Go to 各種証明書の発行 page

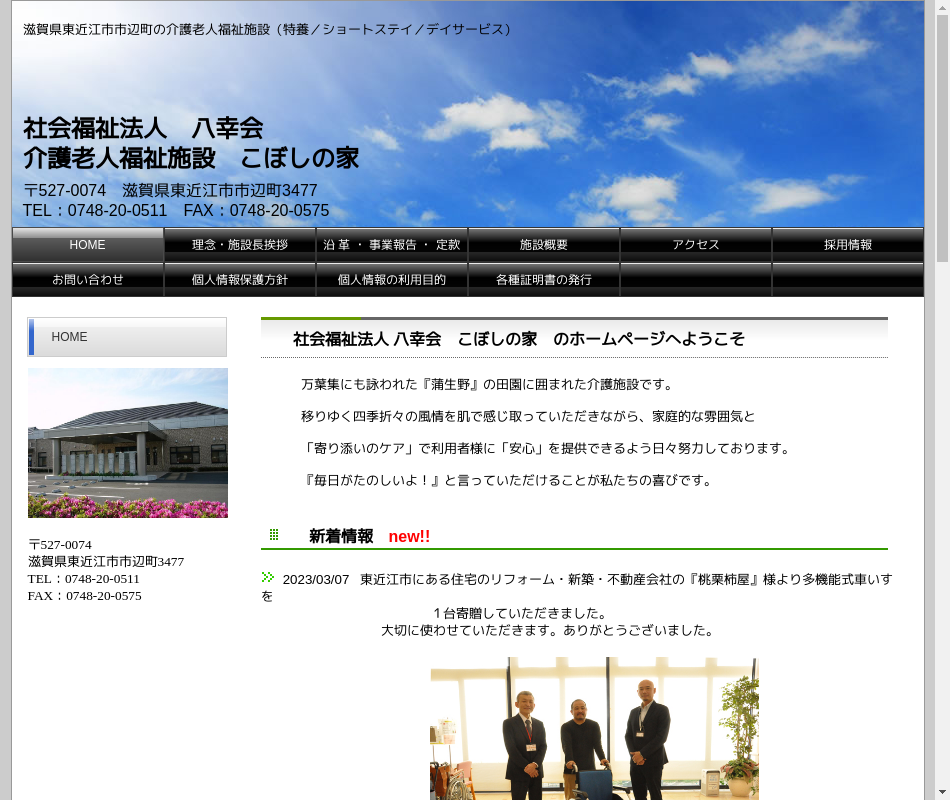click(544, 280)
